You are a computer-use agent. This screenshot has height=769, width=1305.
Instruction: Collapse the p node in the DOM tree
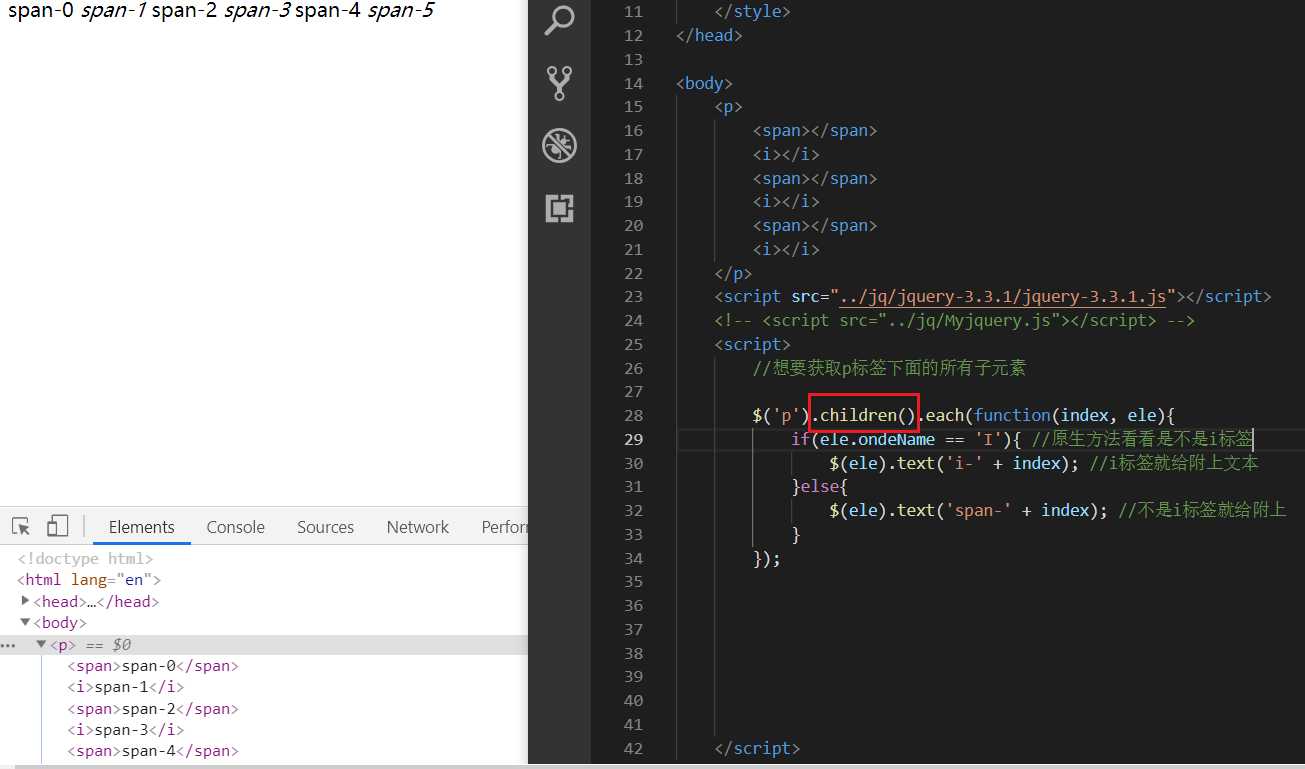[41, 645]
